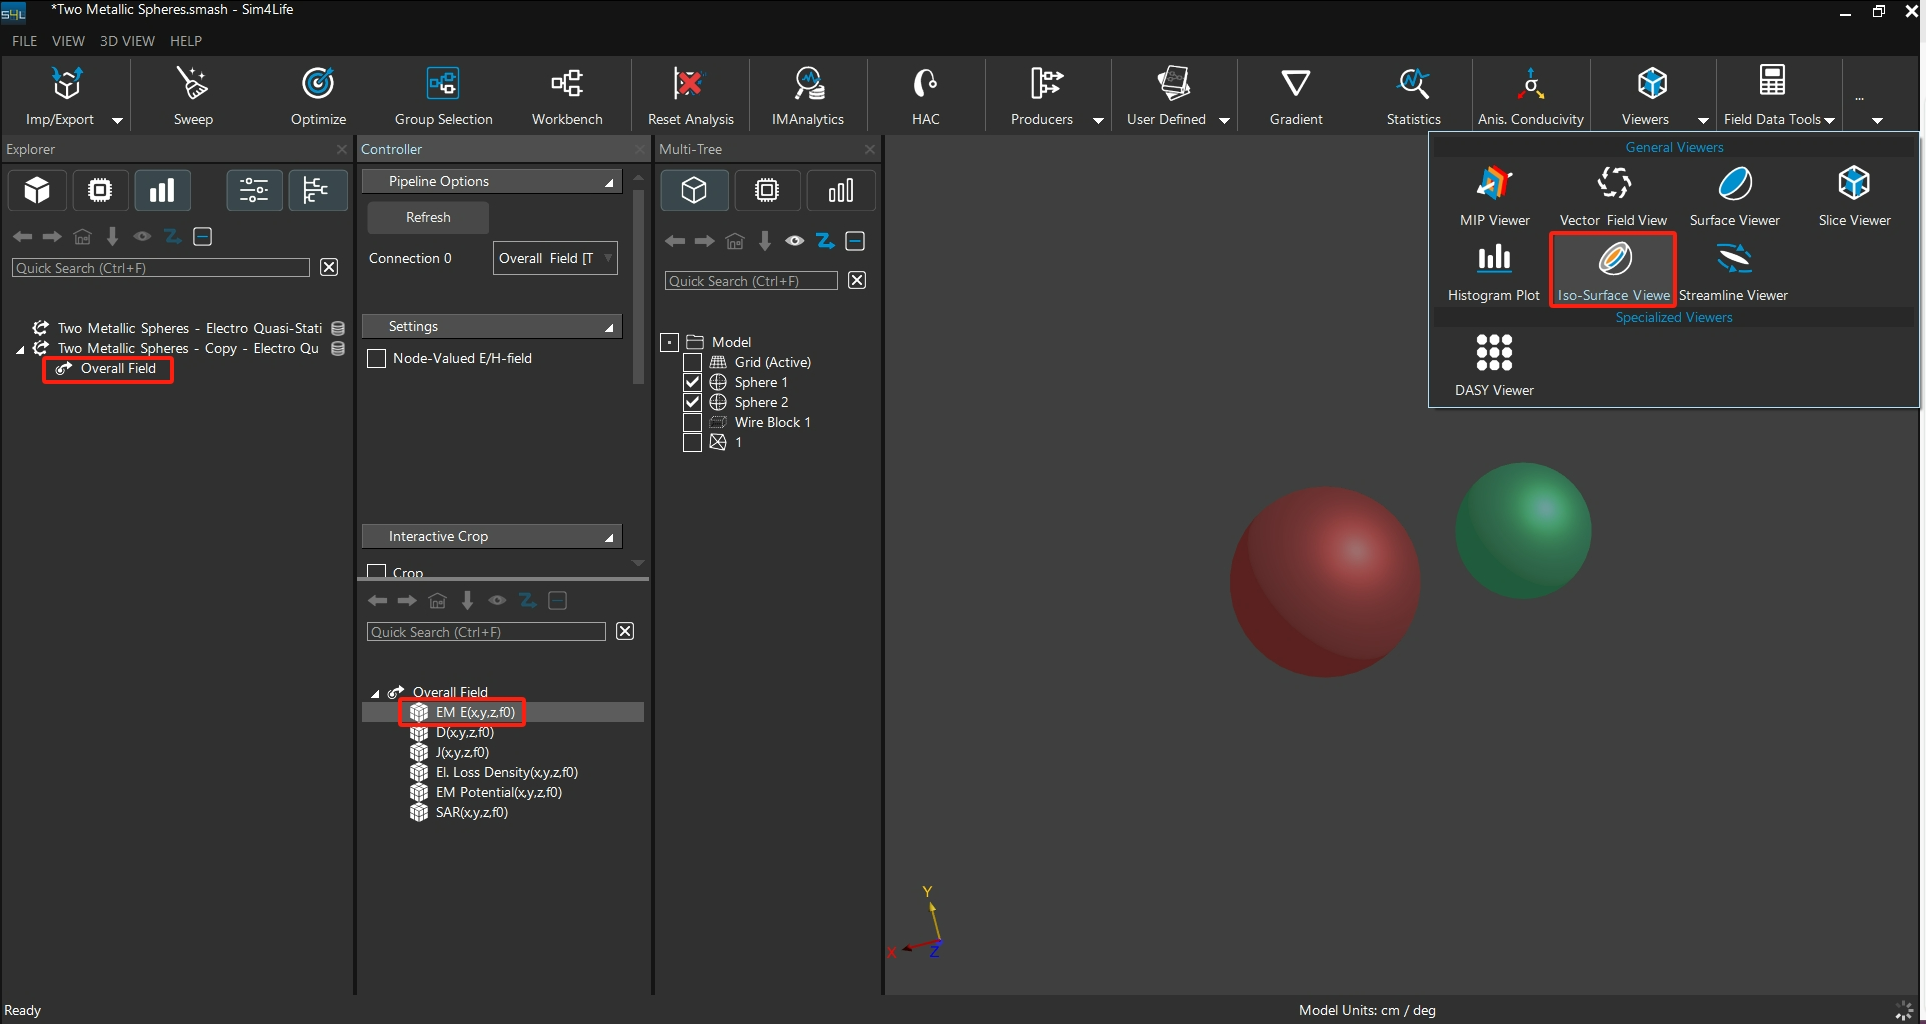Click the Explorer Quick Search field
This screenshot has height=1024, width=1926.
(x=161, y=268)
